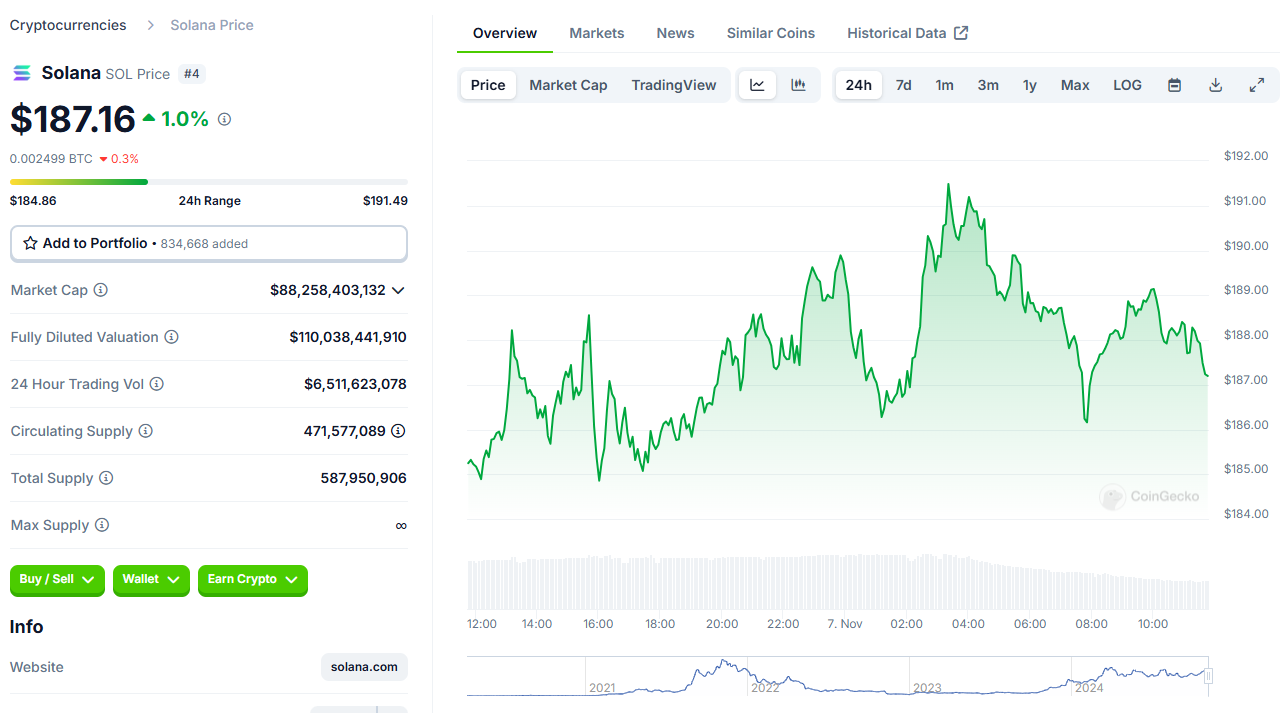1286x717 pixels.
Task: Click the 834,668 added text
Action: coord(204,244)
